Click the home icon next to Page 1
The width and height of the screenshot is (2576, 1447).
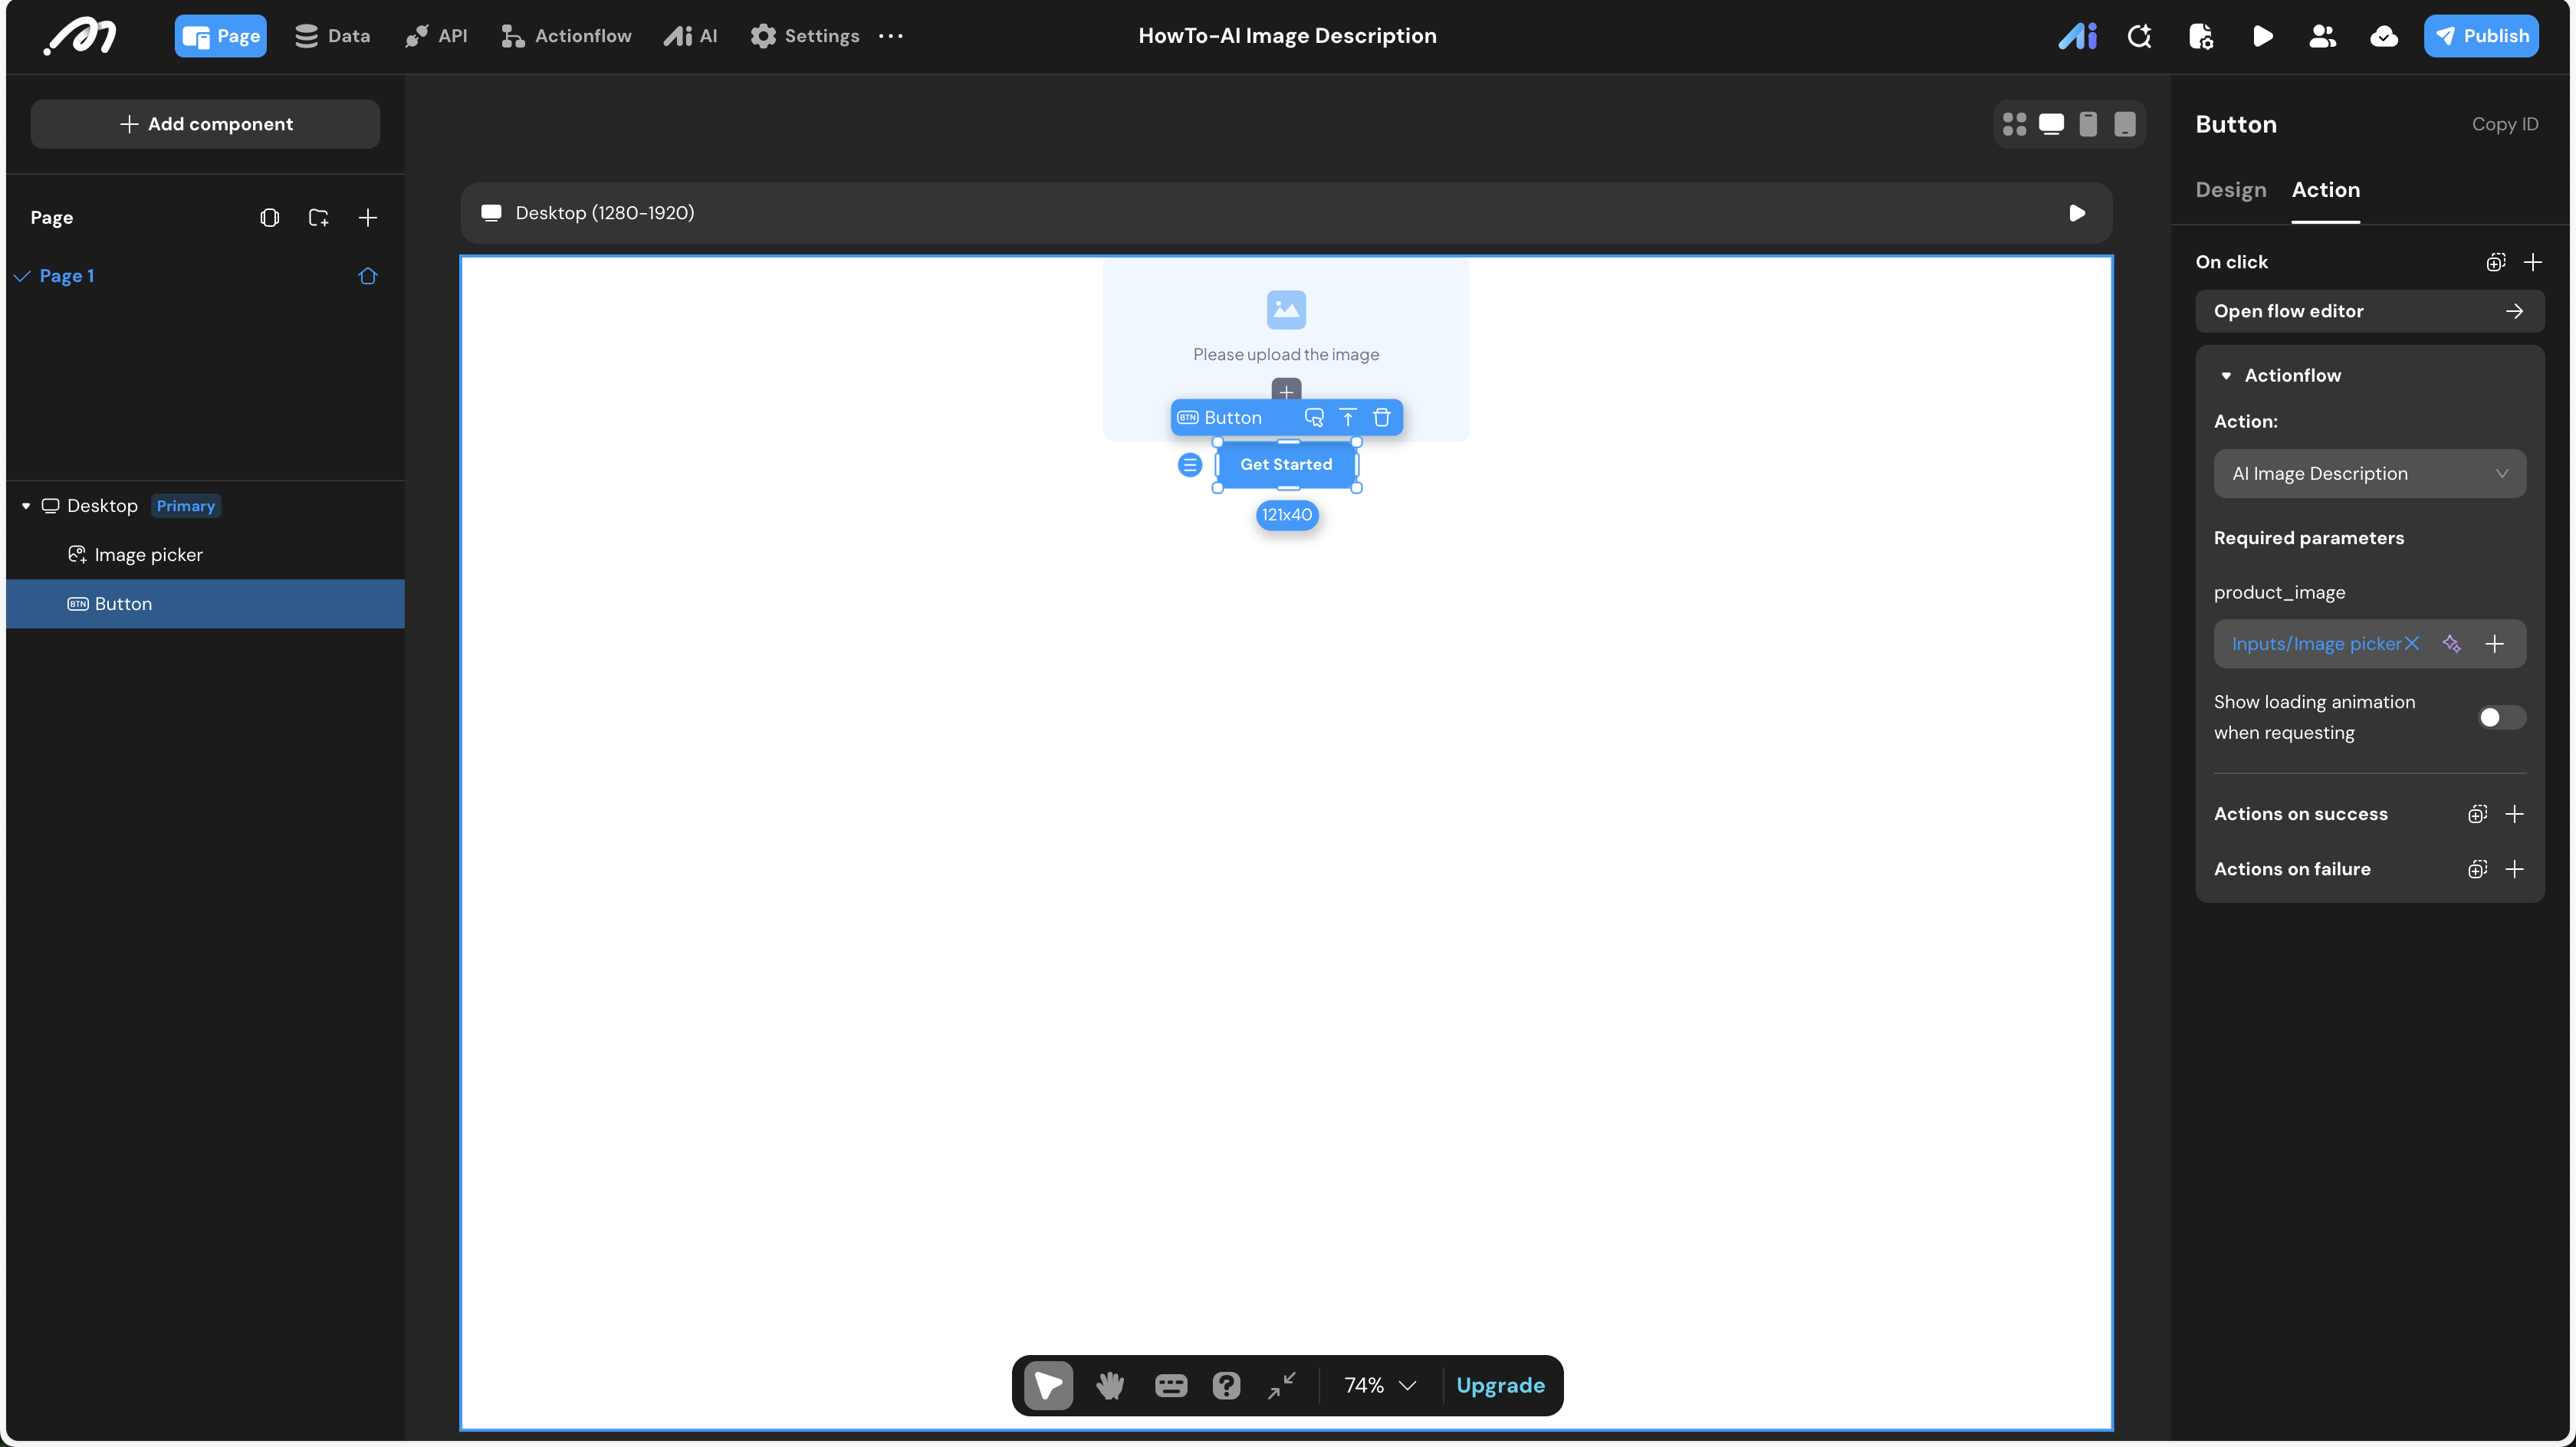367,276
